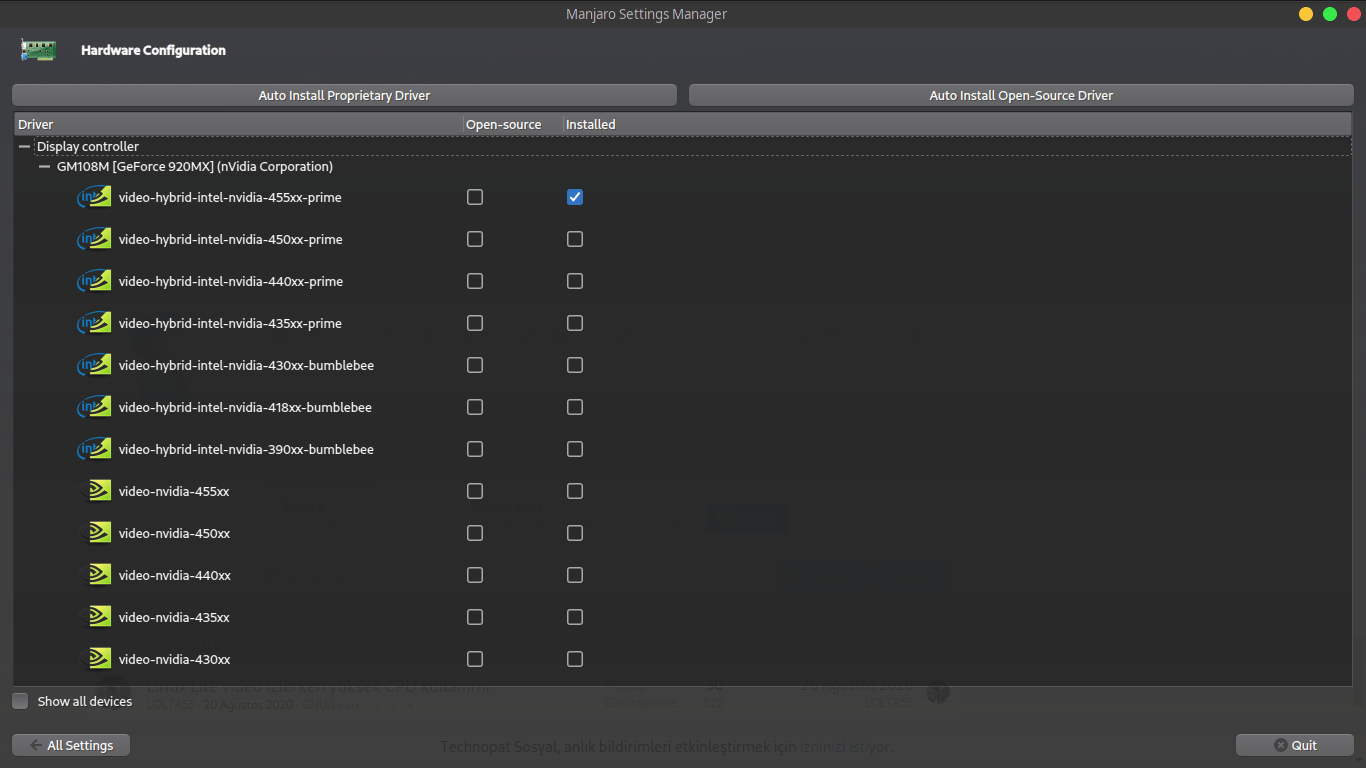The height and width of the screenshot is (768, 1366).
Task: Check Installed for video-nvidia-430xx
Action: 575,659
